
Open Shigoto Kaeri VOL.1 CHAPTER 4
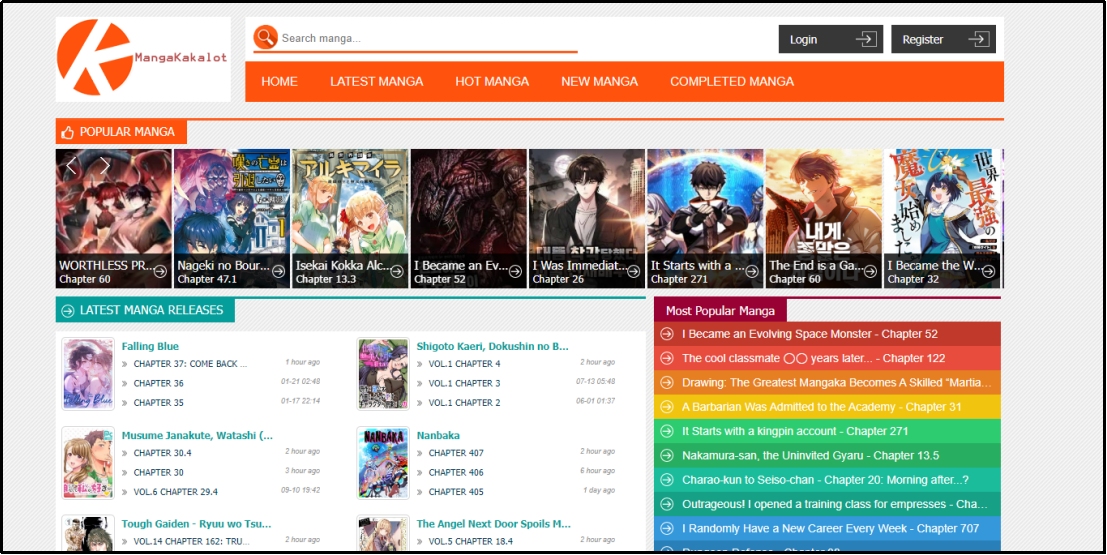pyautogui.click(x=465, y=364)
